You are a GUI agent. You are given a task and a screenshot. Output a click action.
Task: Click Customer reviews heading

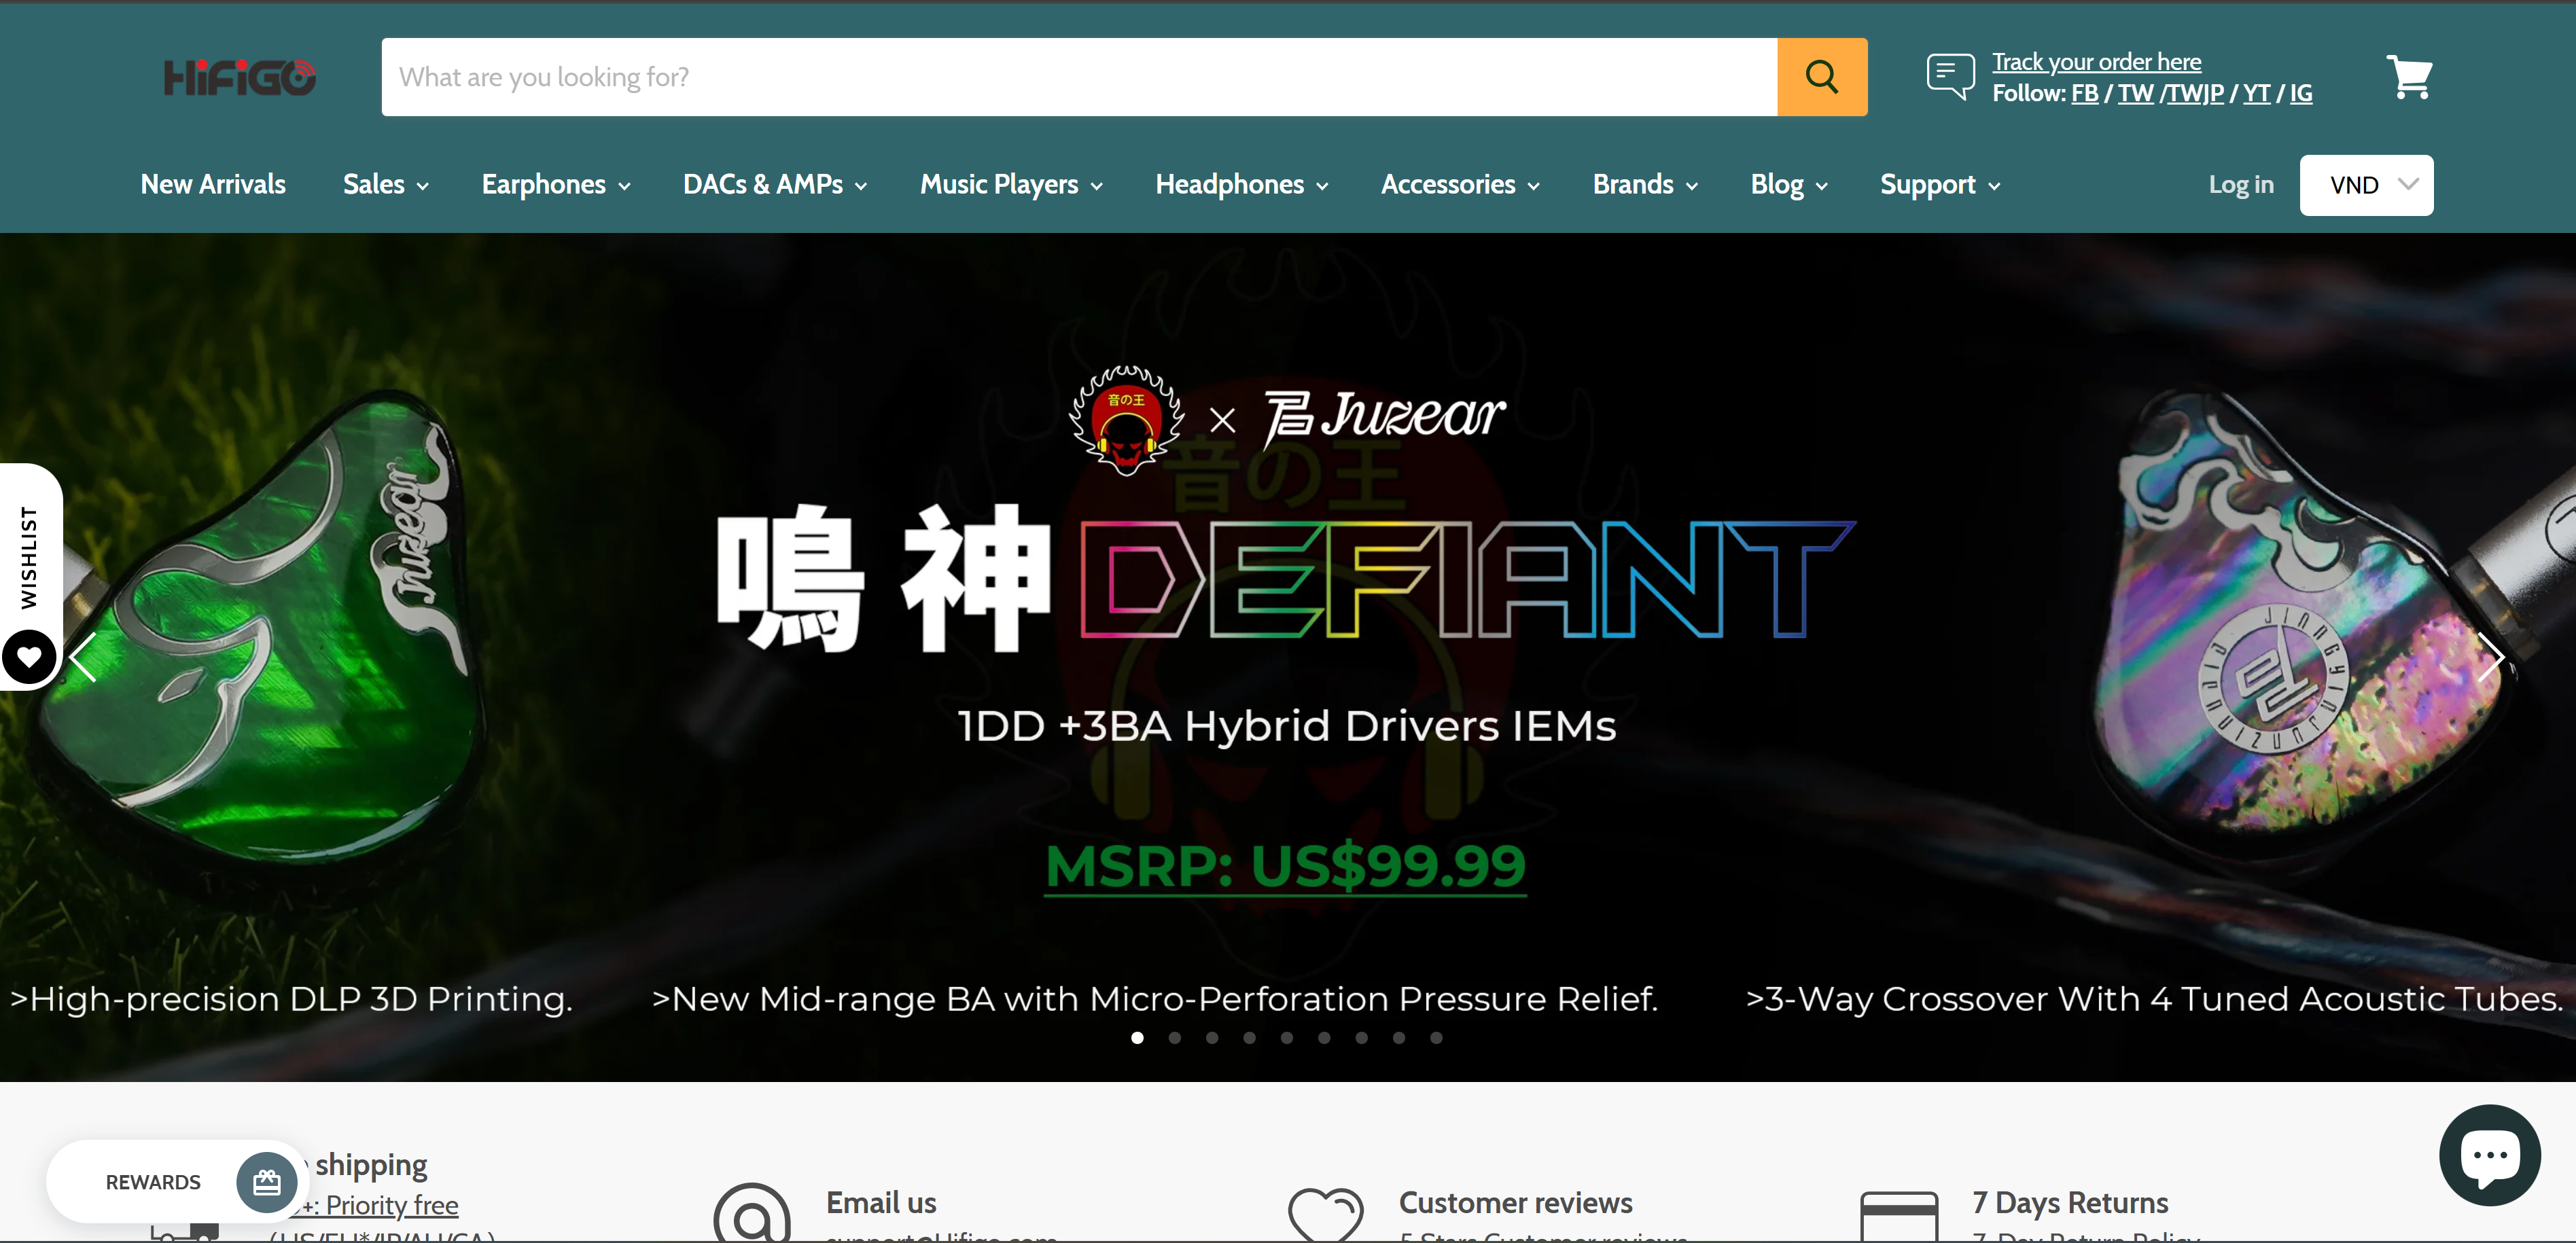tap(1515, 1202)
